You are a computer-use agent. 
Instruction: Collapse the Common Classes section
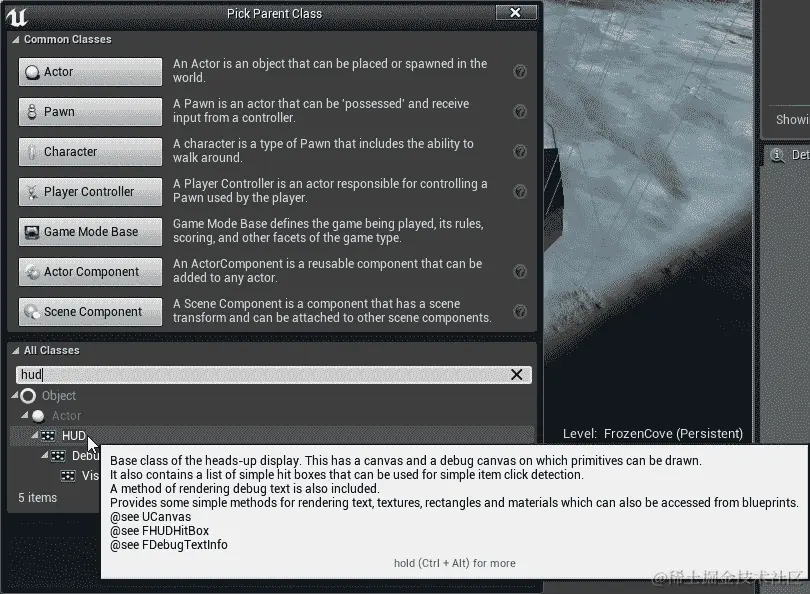tap(15, 40)
